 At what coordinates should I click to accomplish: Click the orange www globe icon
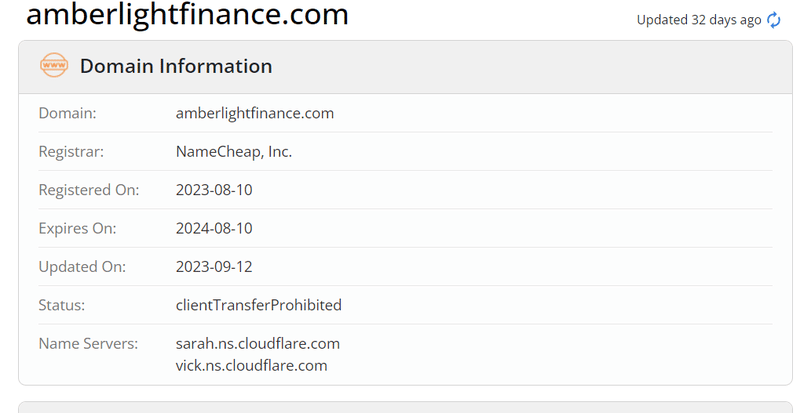pos(54,65)
